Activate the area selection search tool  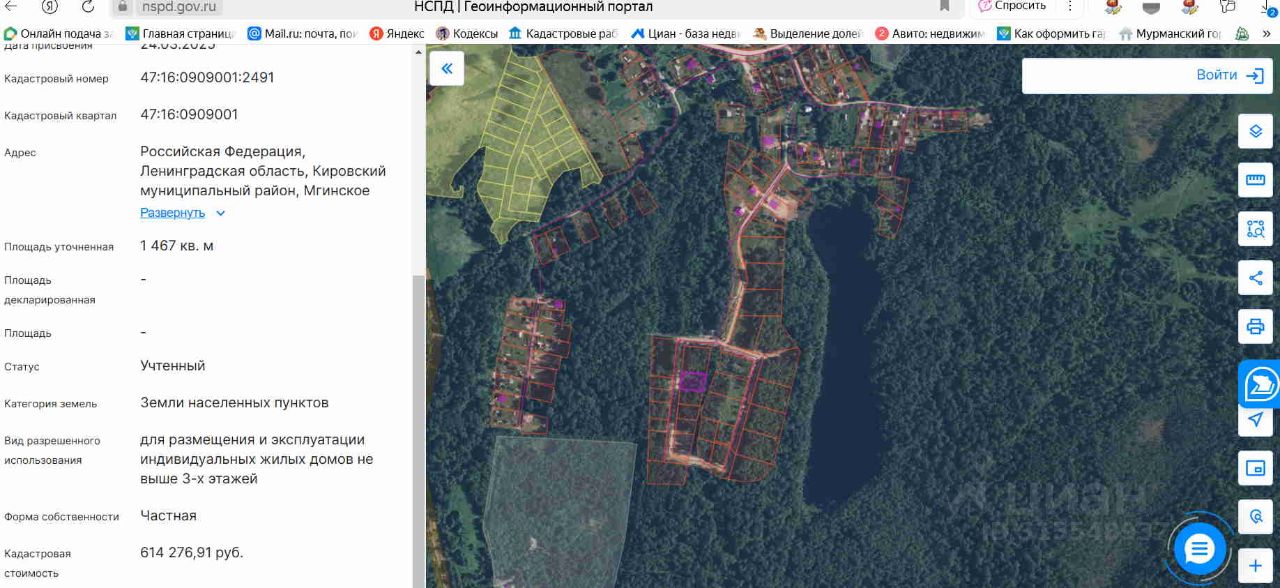point(1255,229)
